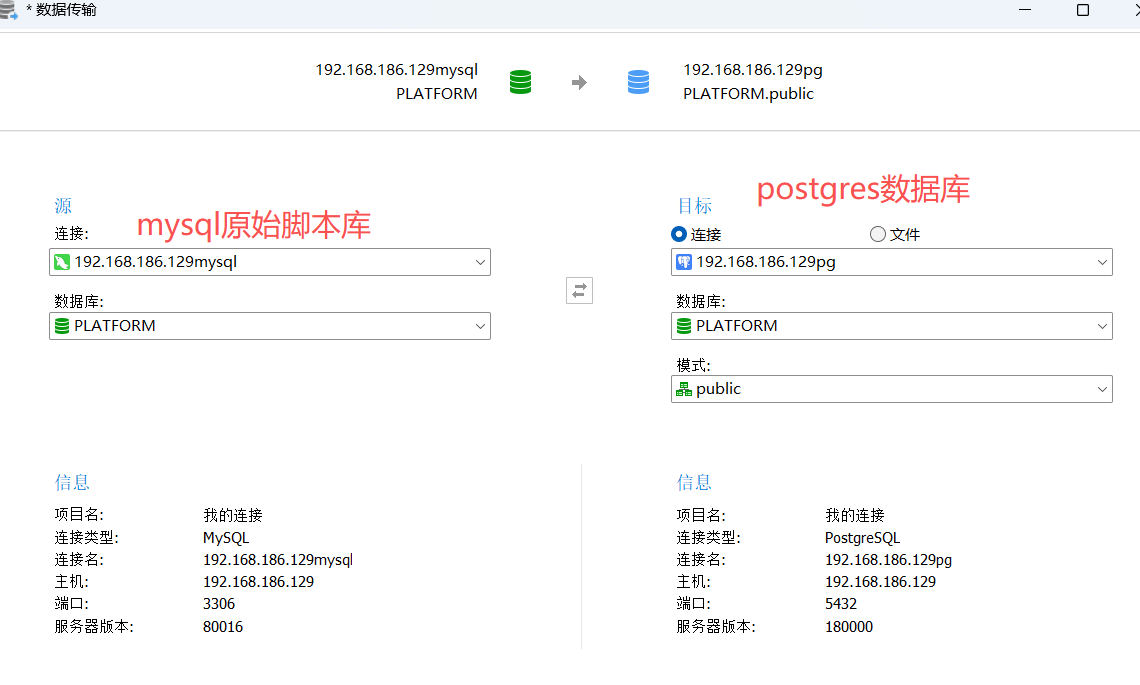Open the 模式 public schema dropdown arrow
This screenshot has width=1140, height=685.
pos(1102,390)
